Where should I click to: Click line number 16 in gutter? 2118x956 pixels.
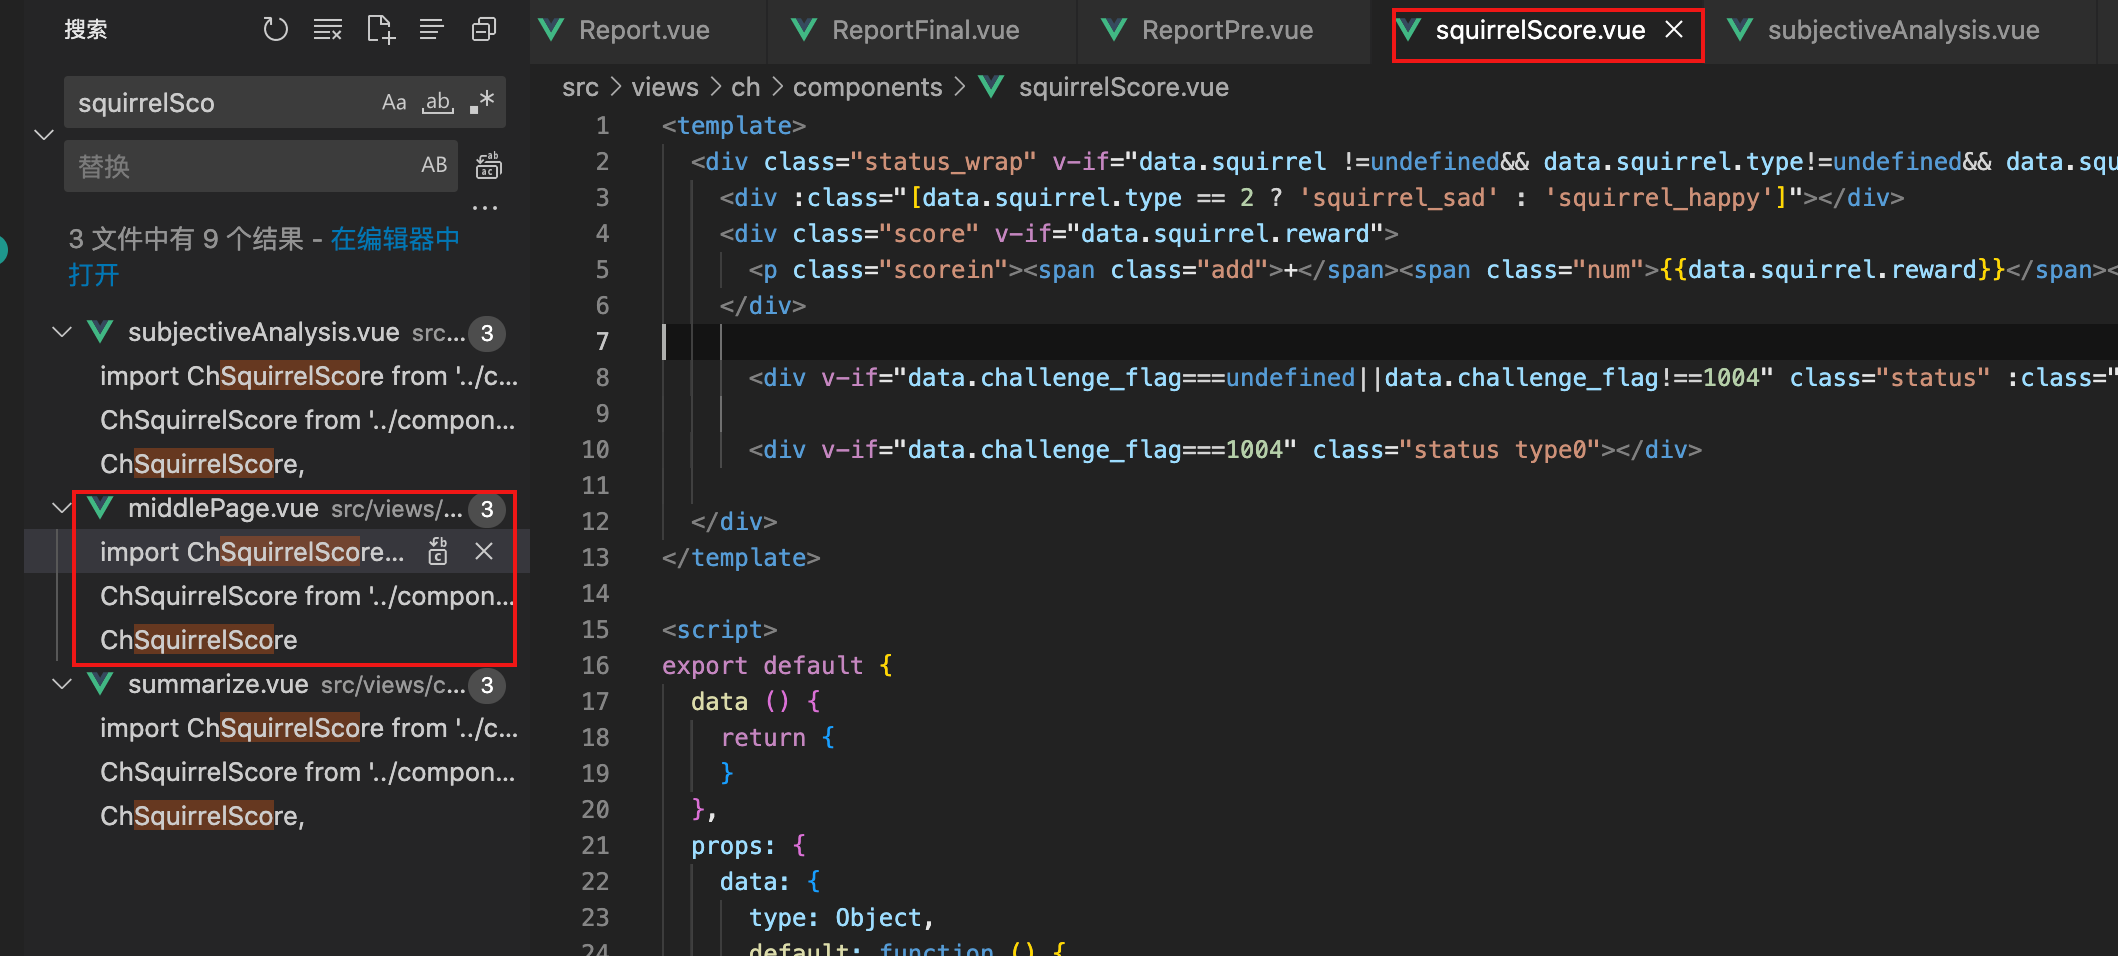click(596, 666)
